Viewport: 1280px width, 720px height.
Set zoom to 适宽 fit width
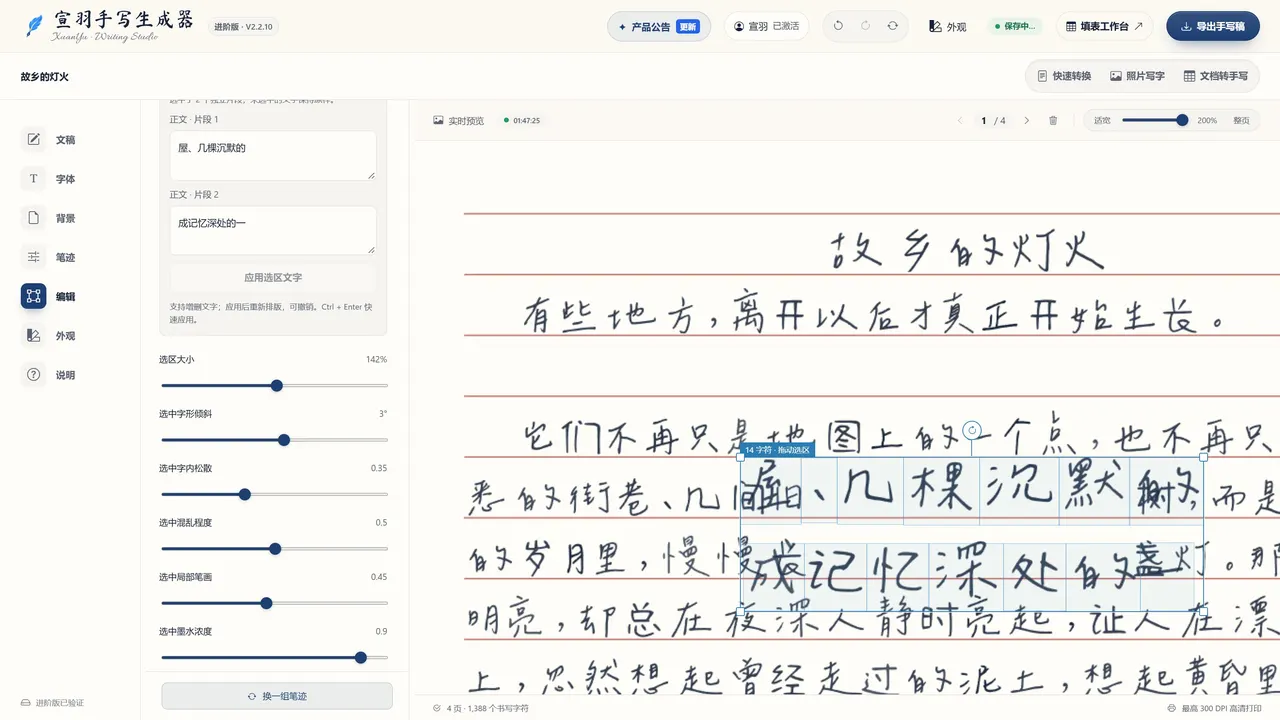click(x=1102, y=120)
